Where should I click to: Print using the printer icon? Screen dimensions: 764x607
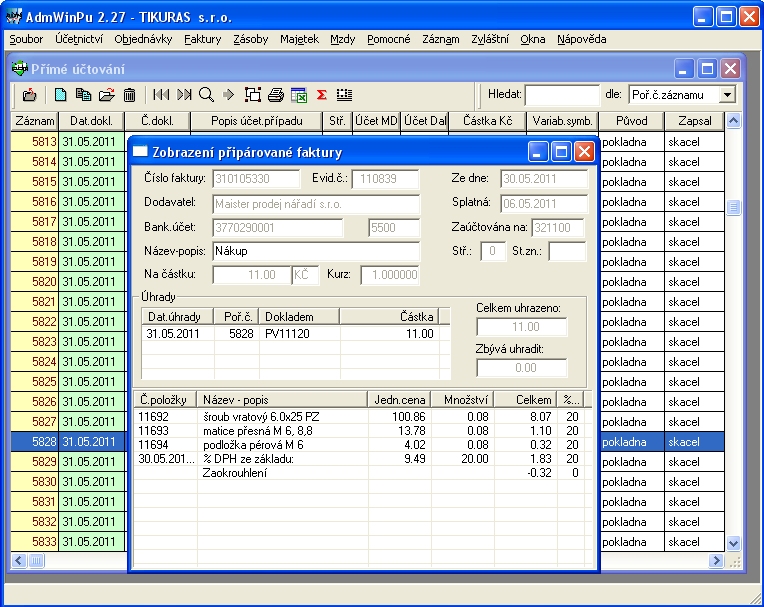276,95
